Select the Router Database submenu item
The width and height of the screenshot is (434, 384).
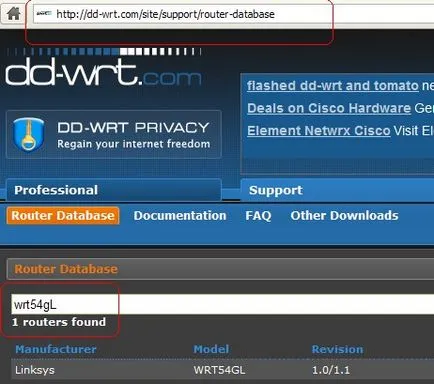(63, 216)
